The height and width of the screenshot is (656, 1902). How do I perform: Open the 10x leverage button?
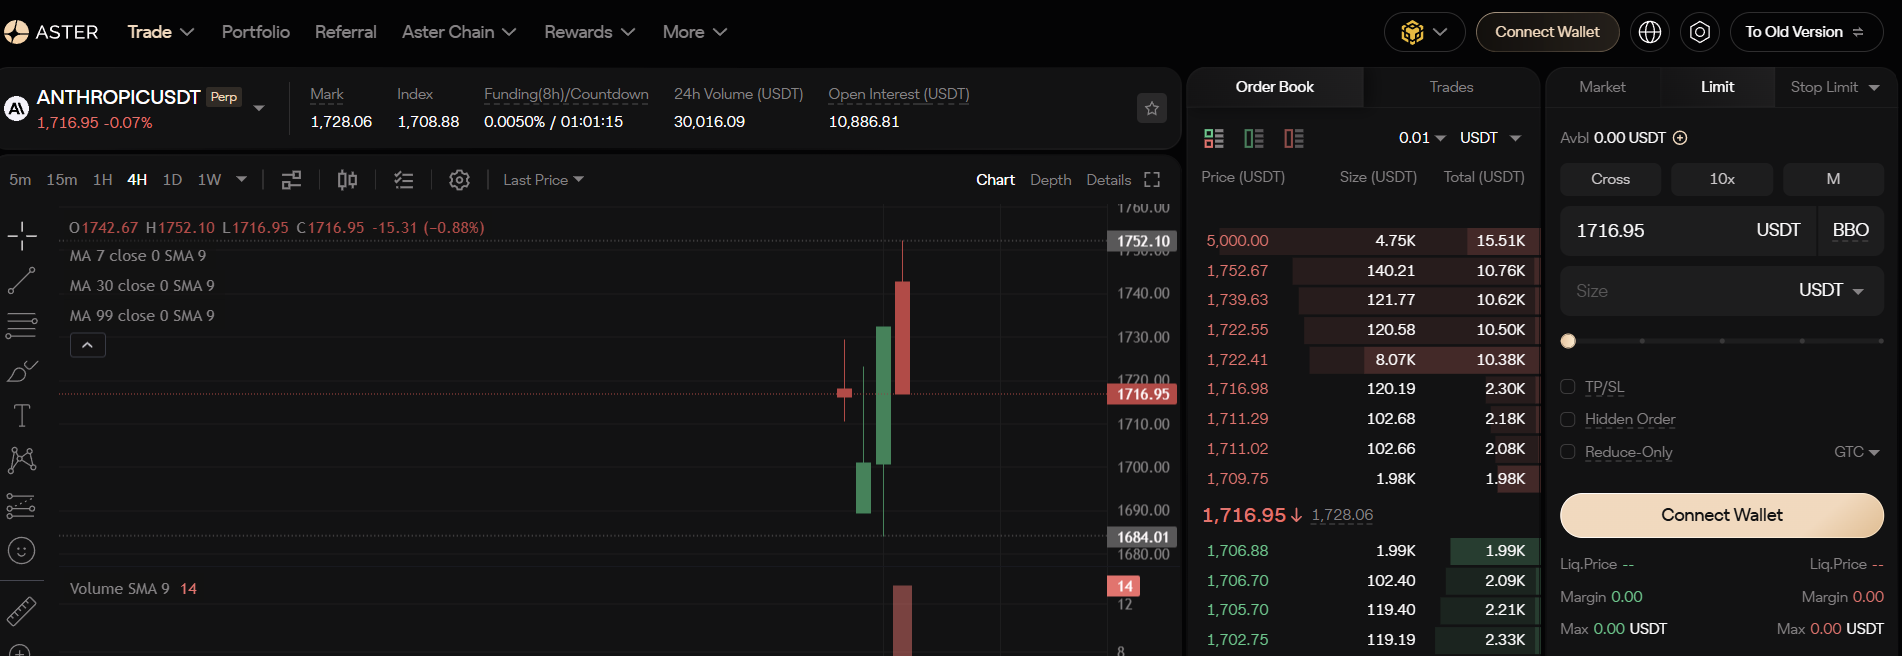click(x=1722, y=179)
